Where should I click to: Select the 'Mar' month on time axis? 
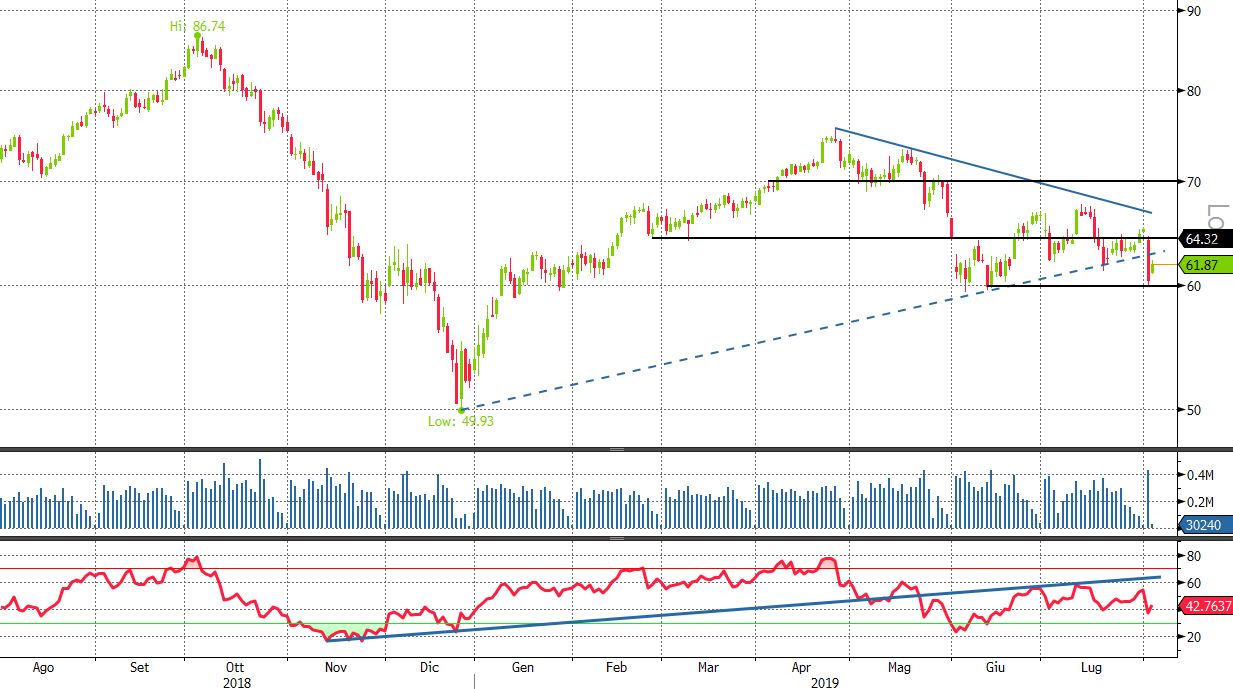pos(708,666)
